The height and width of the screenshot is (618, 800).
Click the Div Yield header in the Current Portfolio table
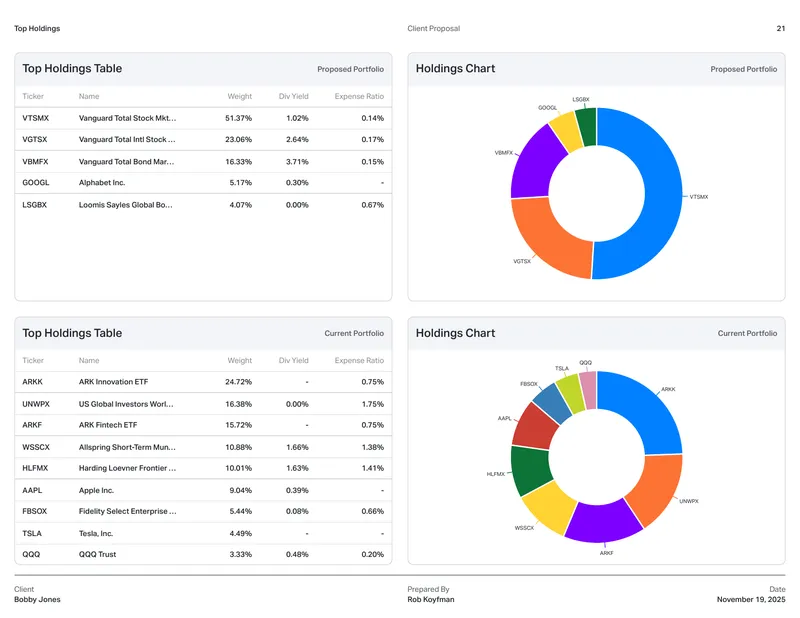click(293, 360)
